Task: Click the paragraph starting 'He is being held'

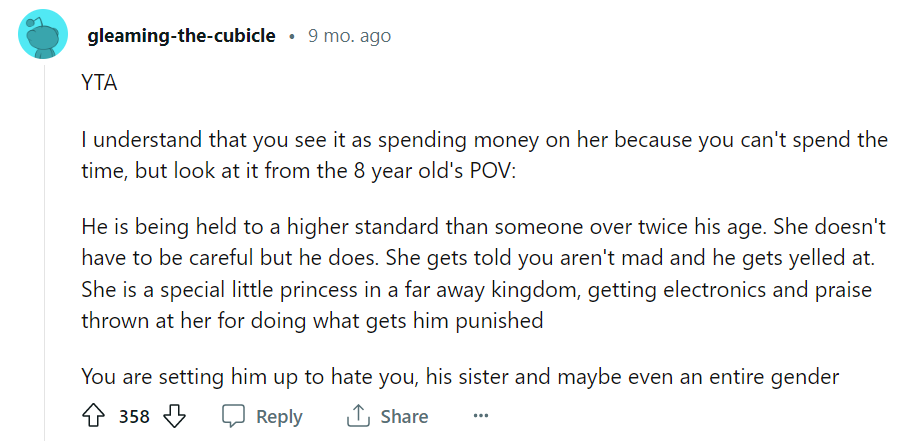Action: point(484,274)
